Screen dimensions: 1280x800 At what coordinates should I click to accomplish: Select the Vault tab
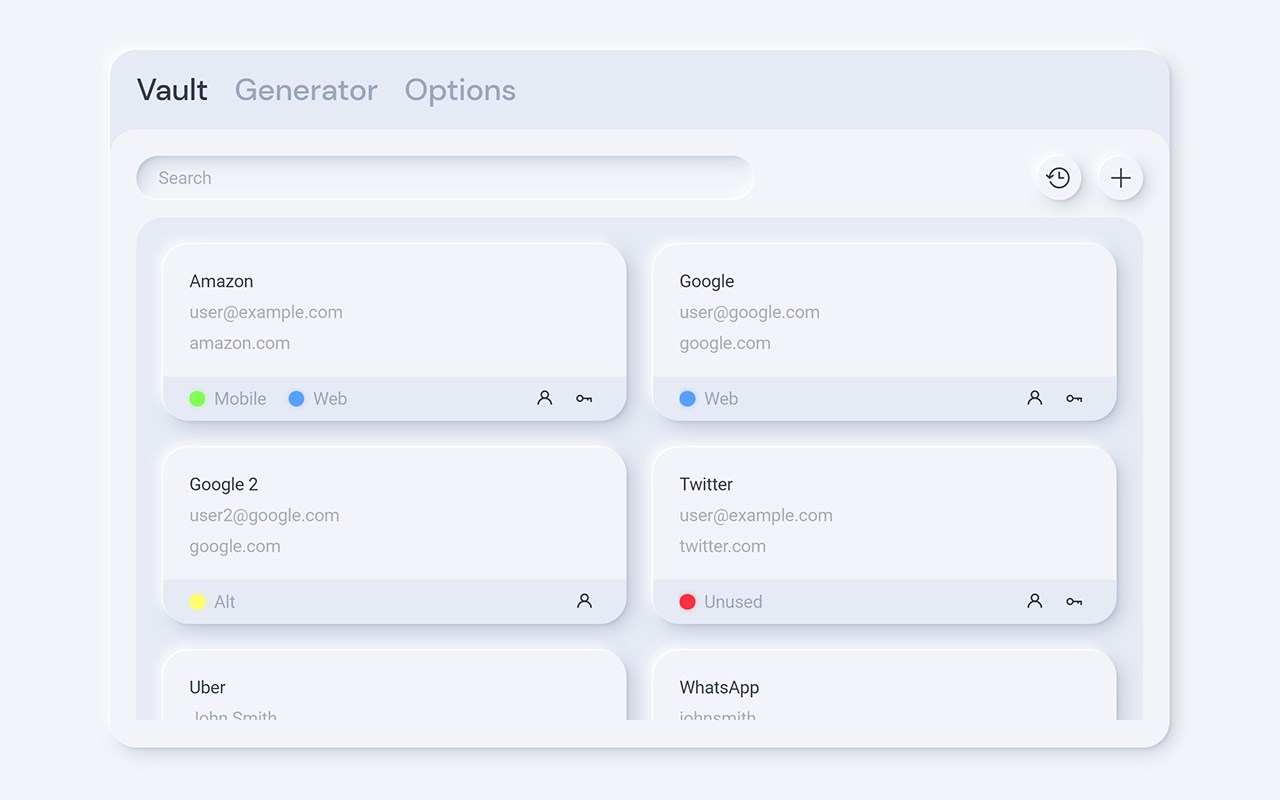(172, 90)
